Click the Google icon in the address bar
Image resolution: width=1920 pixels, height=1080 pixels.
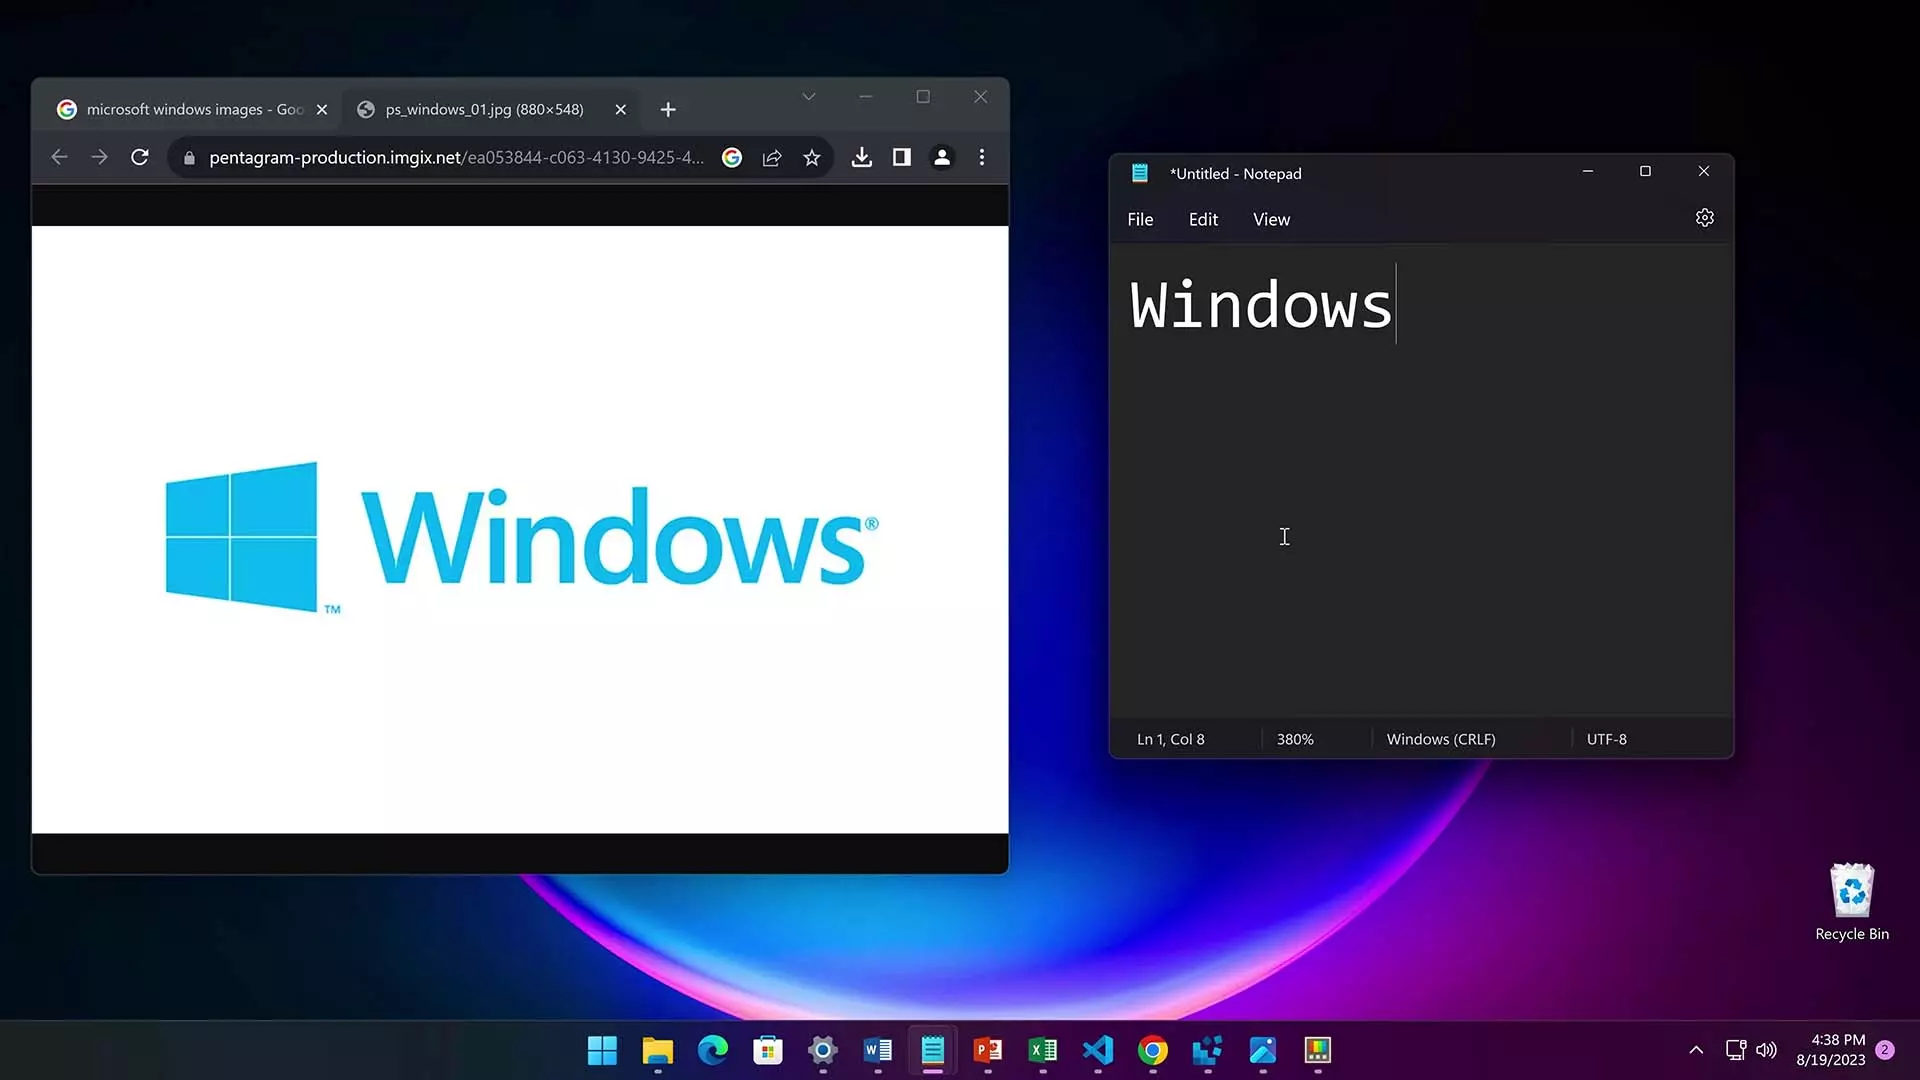coord(732,157)
